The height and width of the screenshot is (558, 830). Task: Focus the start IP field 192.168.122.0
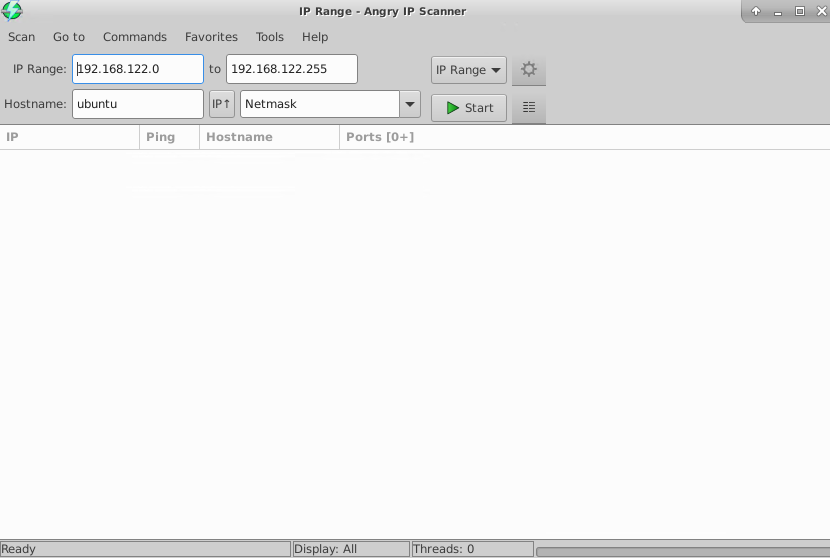pos(138,69)
